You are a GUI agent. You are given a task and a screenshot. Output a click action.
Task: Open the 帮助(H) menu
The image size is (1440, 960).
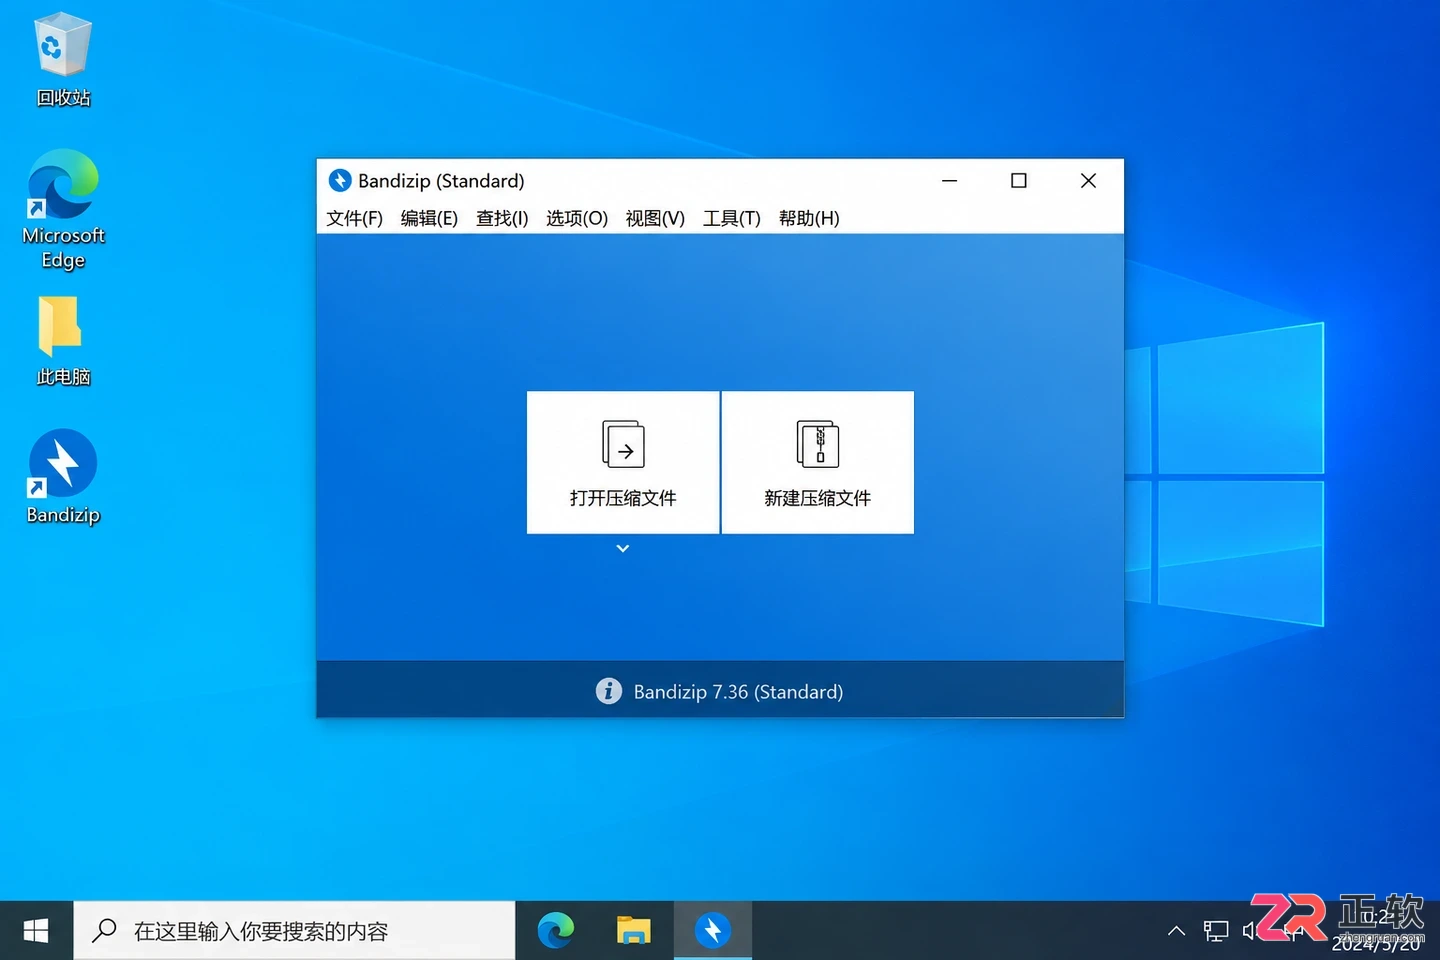[x=809, y=218]
